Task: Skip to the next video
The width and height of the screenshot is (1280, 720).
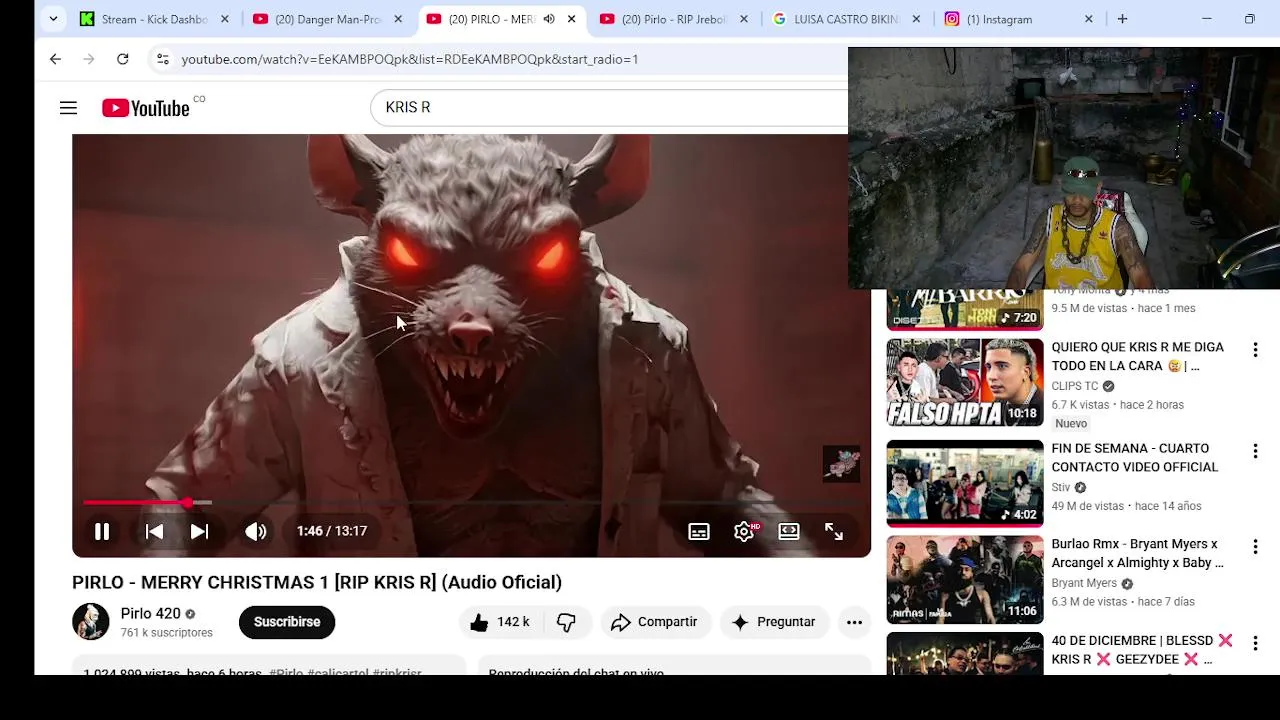Action: point(199,531)
